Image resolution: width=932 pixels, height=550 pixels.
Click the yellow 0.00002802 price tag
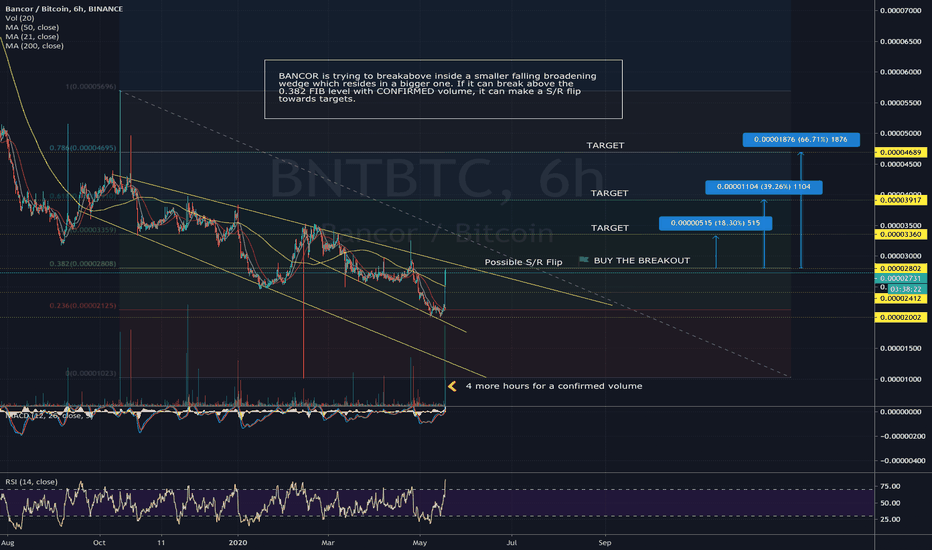[x=900, y=269]
